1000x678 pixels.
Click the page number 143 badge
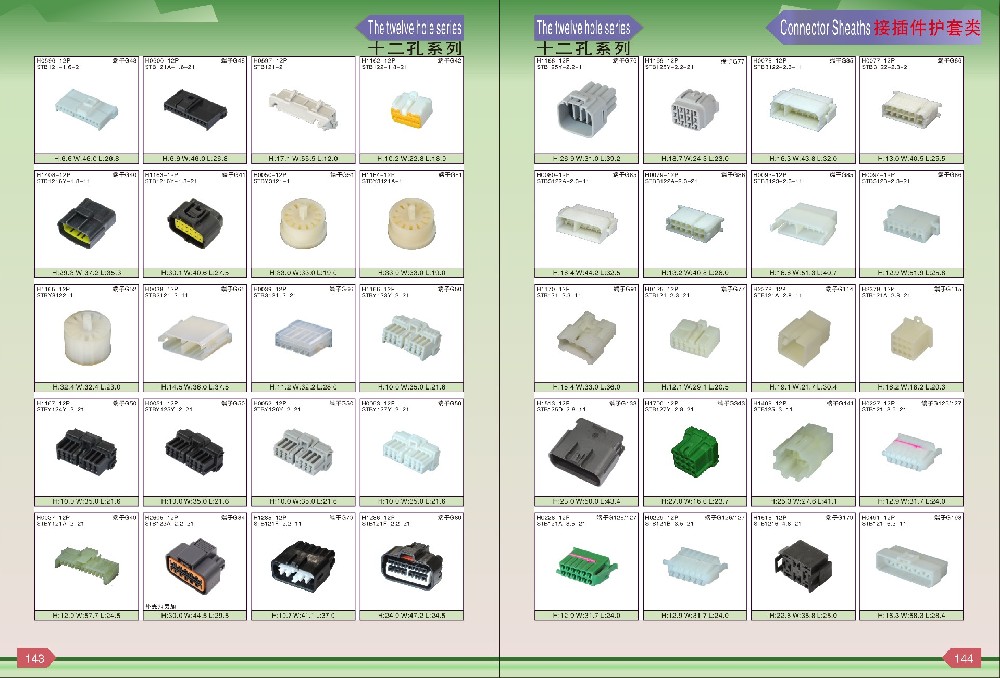click(x=35, y=658)
